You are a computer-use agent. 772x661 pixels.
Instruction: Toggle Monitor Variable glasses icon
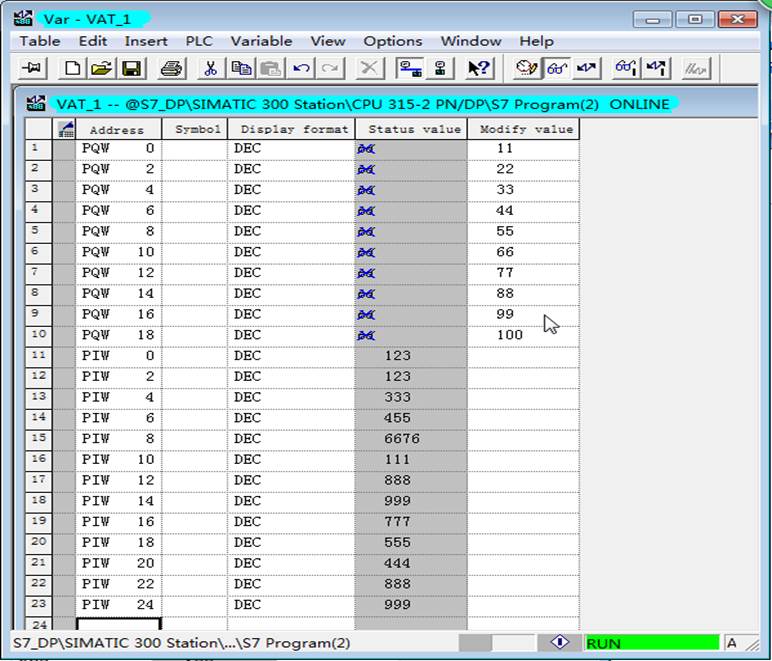(556, 68)
